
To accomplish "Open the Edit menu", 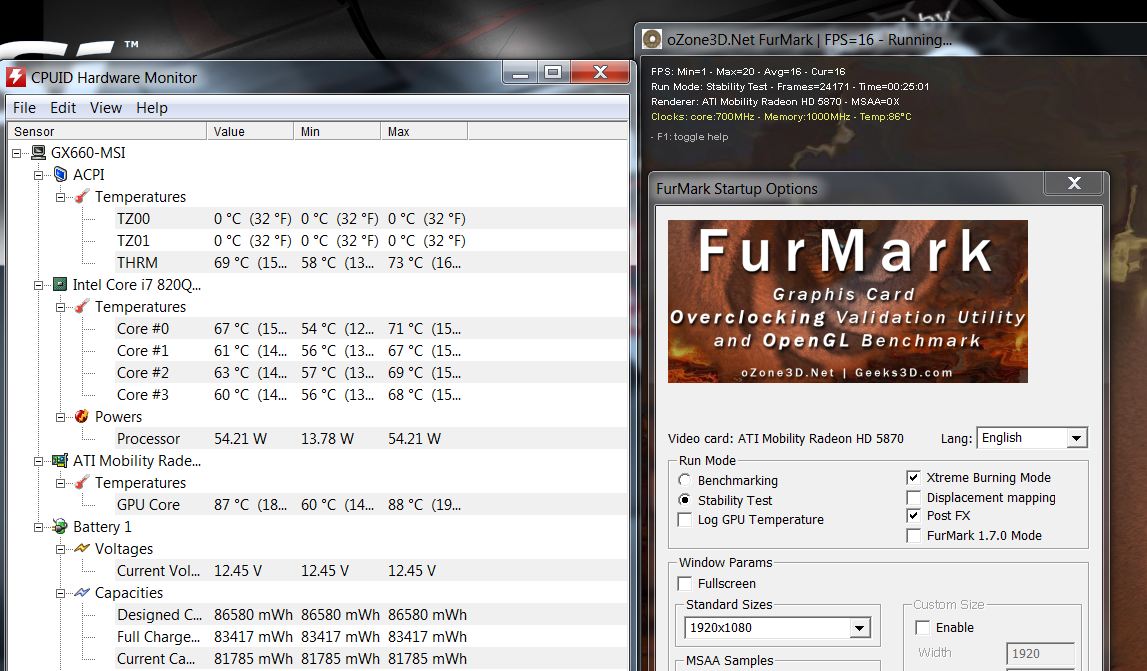I will (x=63, y=108).
